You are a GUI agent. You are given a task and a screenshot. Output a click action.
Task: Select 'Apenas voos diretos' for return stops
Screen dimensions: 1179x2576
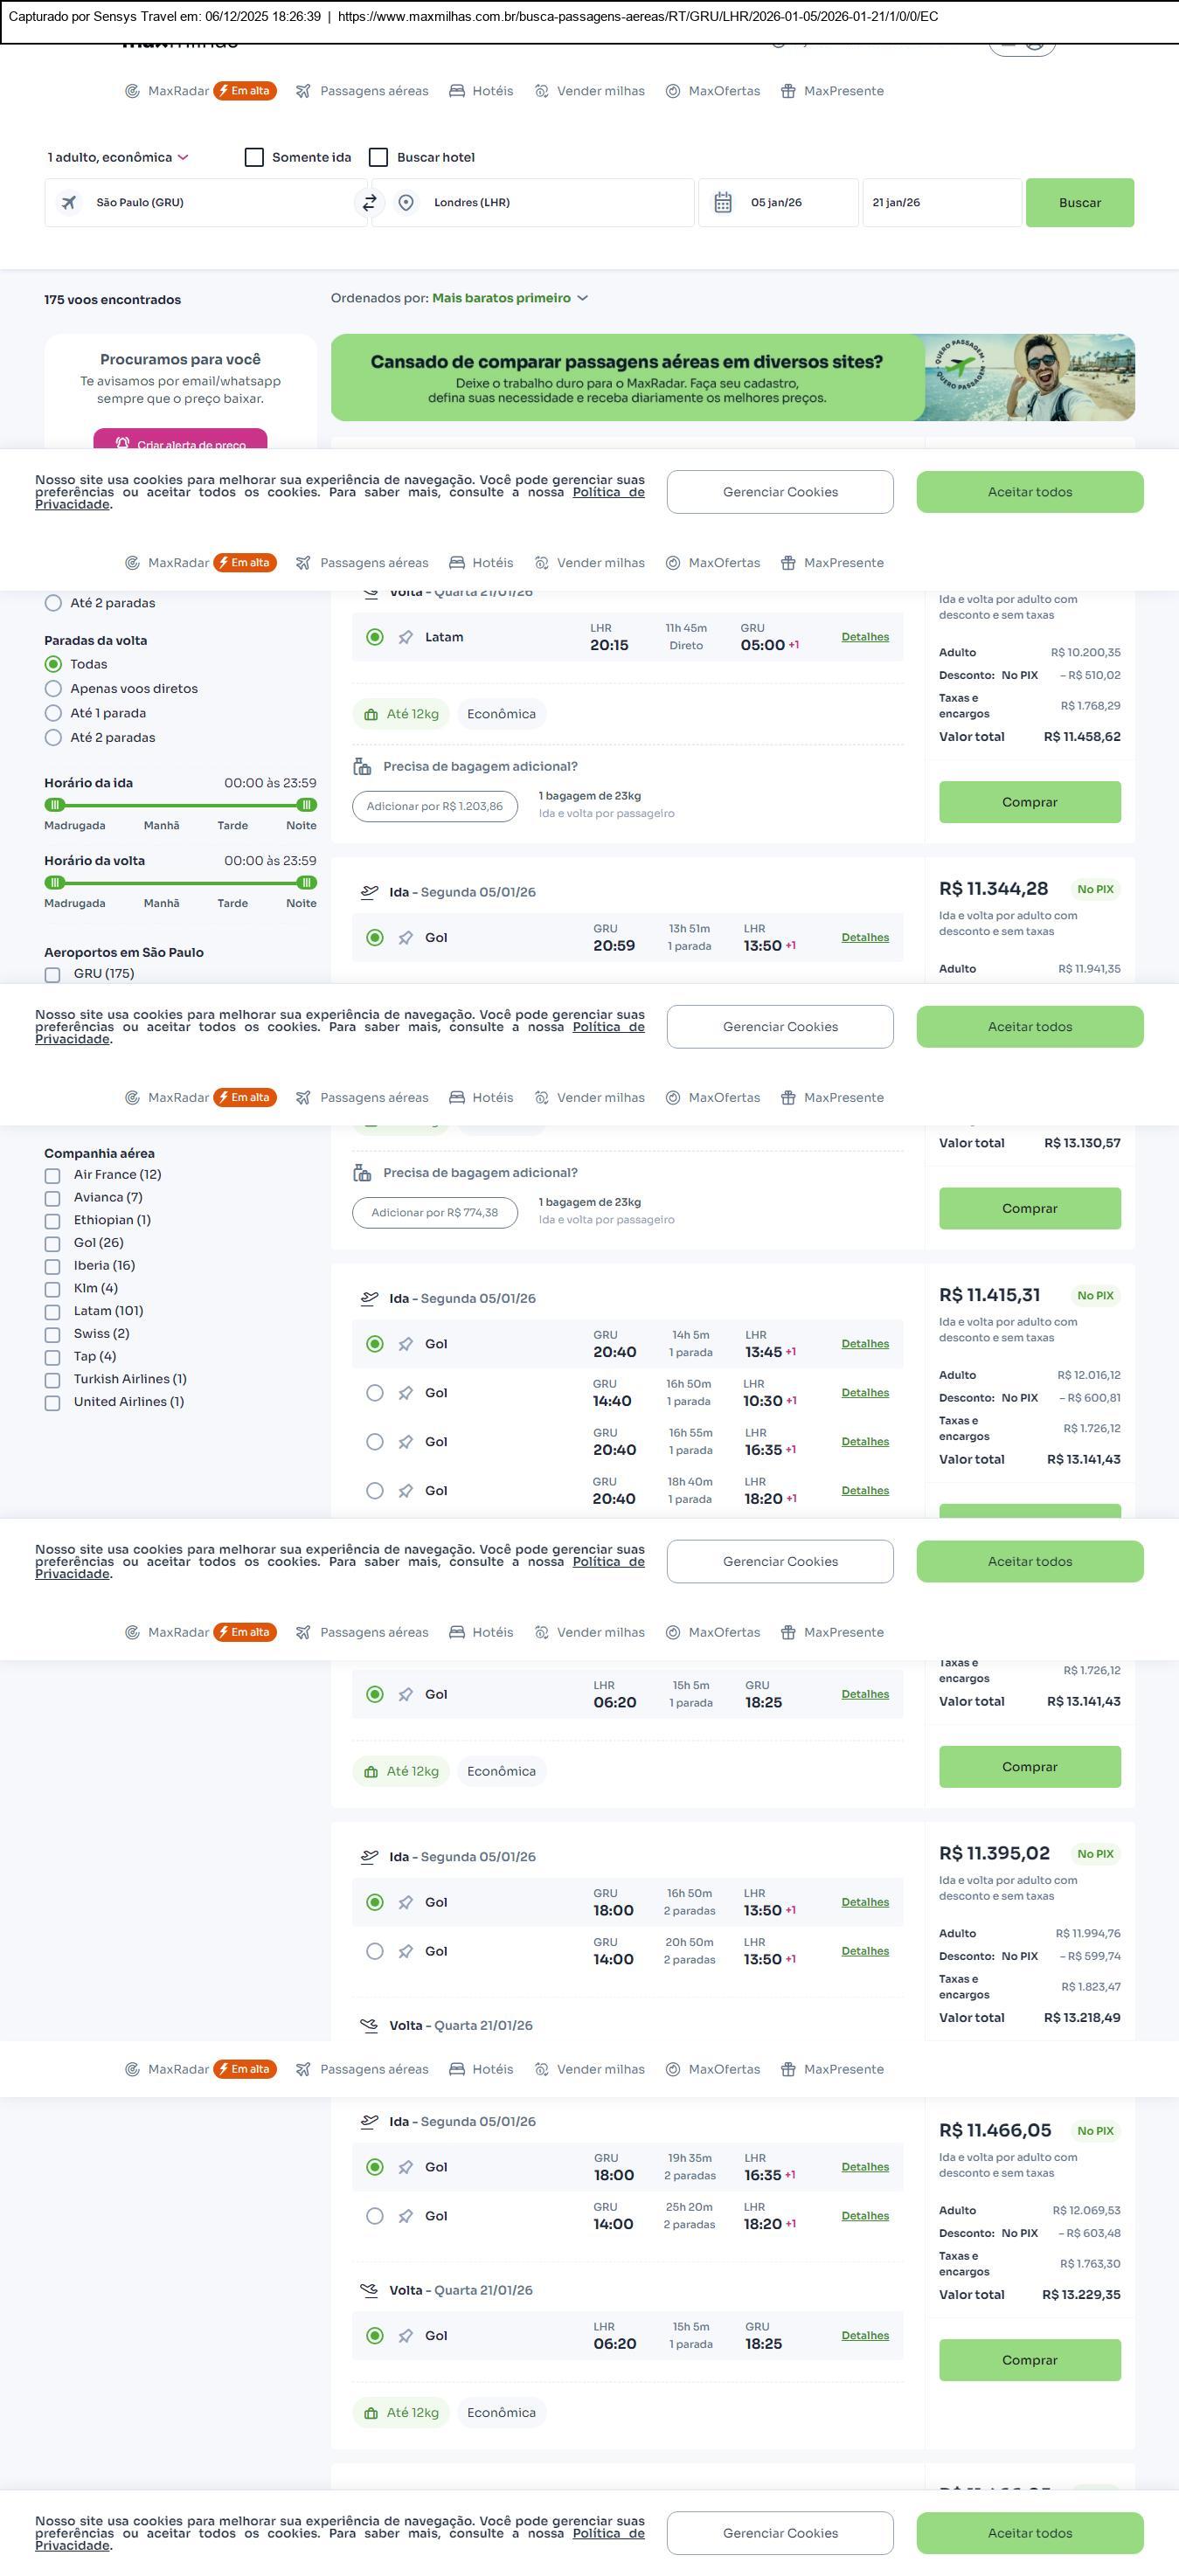[53, 689]
